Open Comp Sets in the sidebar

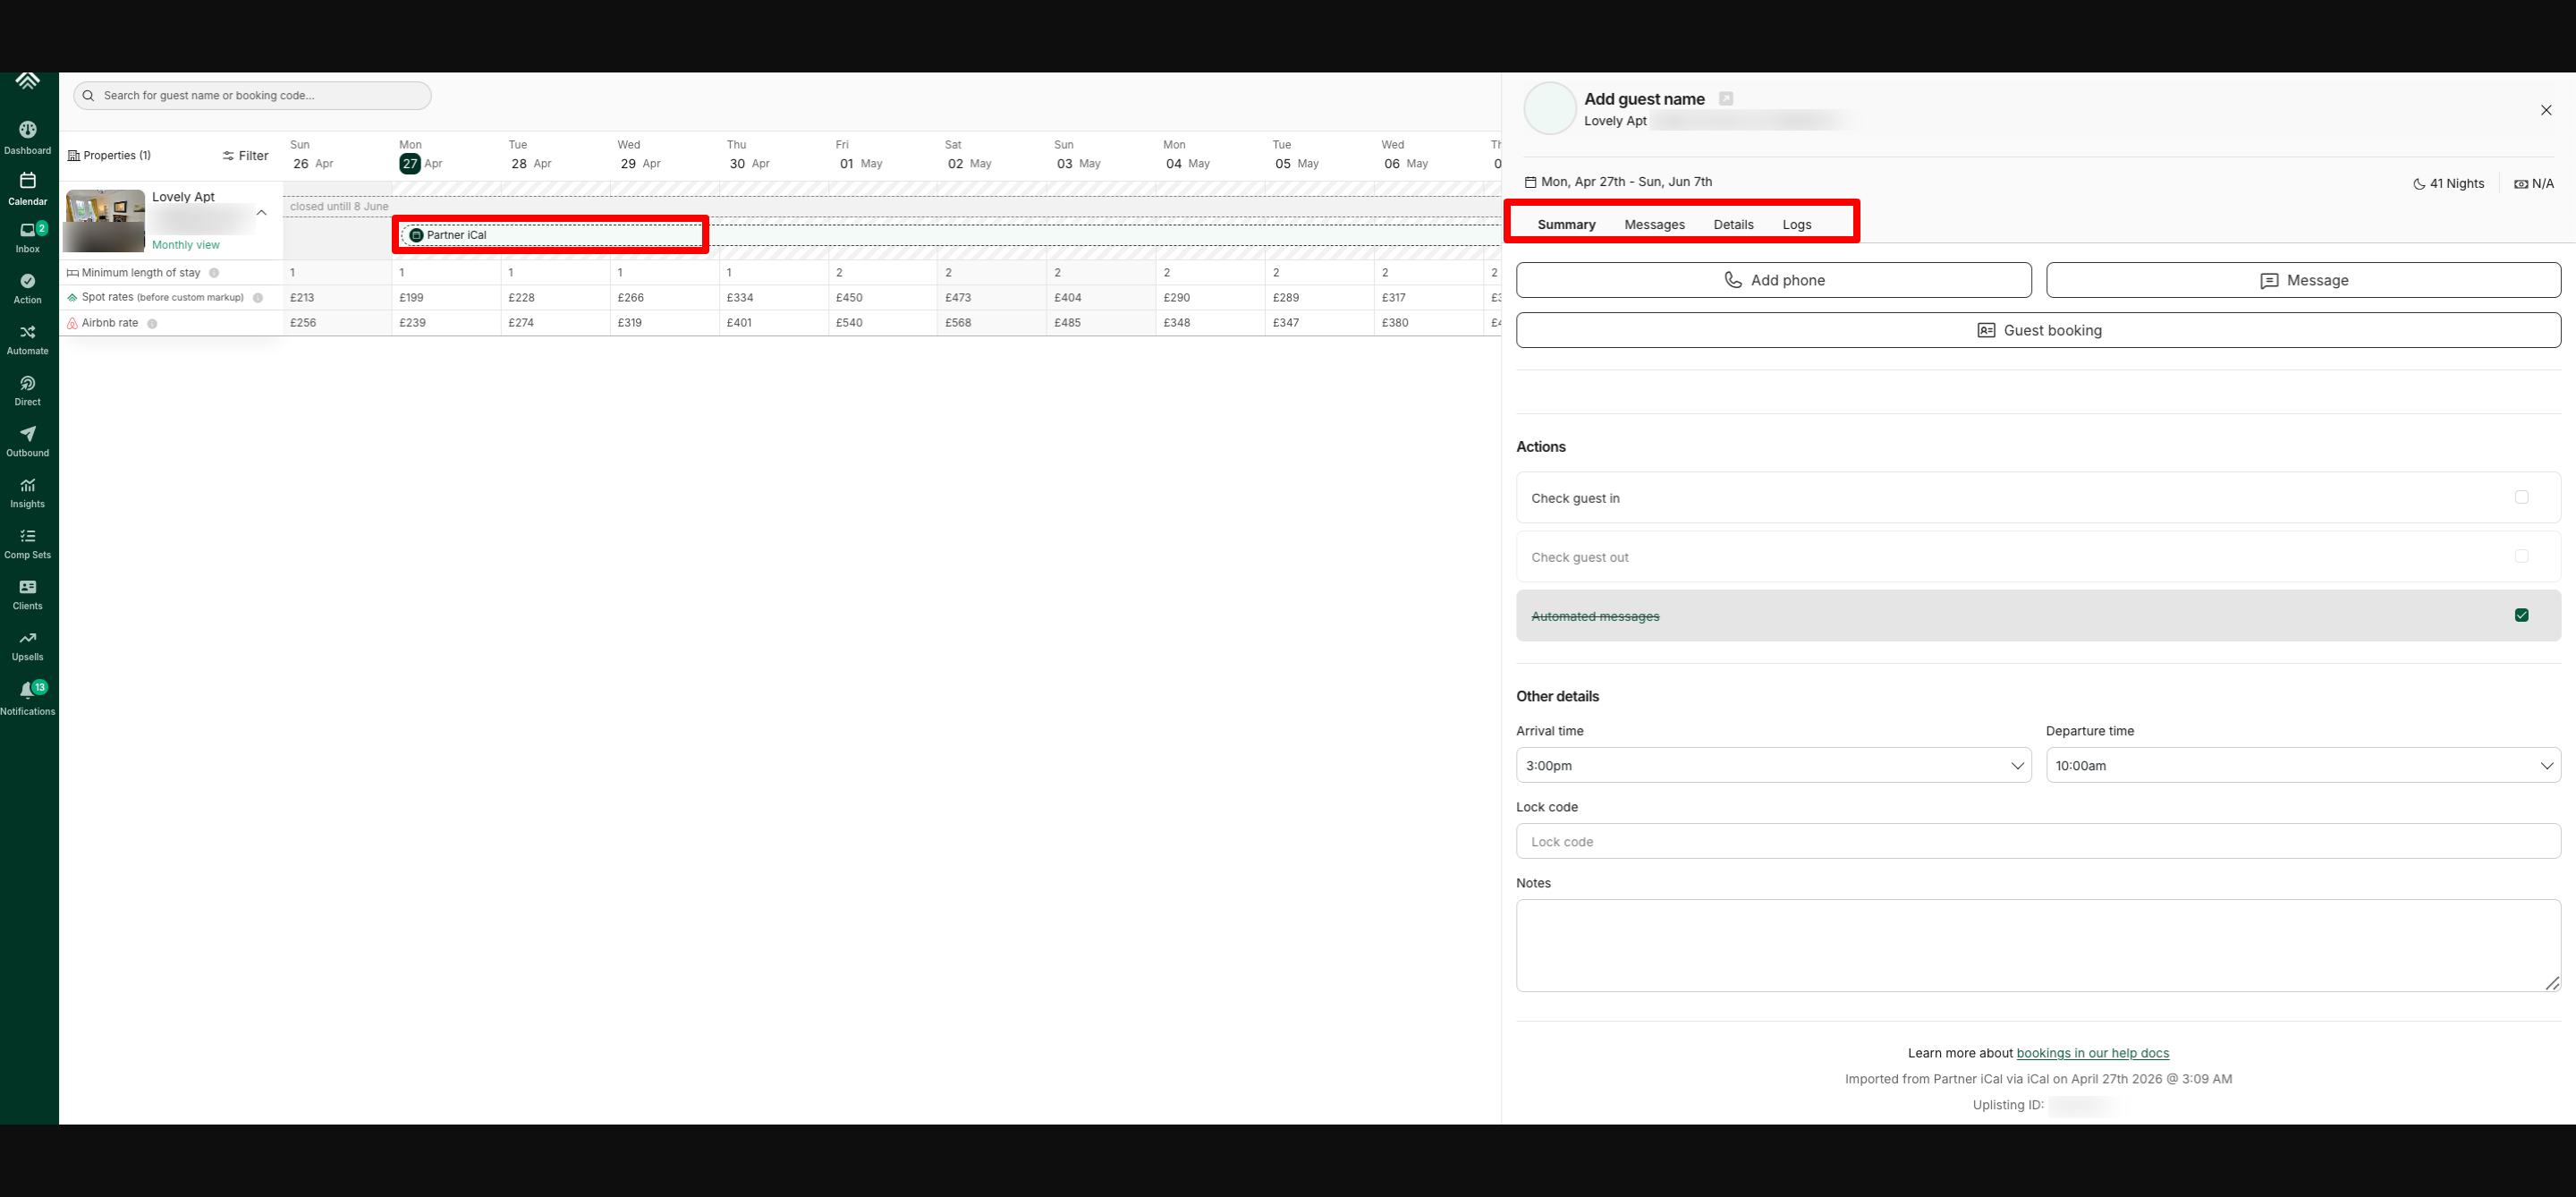pyautogui.click(x=27, y=542)
